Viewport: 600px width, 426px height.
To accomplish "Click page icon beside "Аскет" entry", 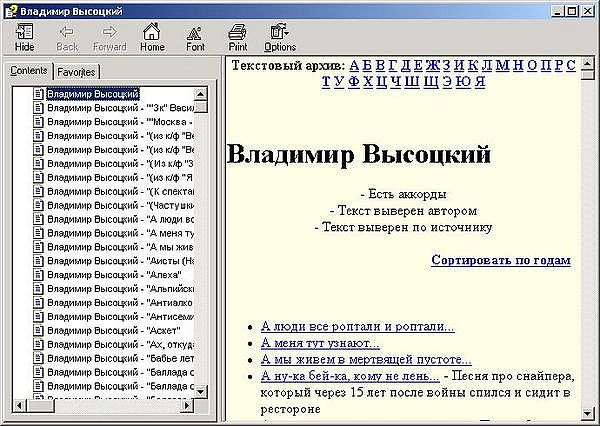I will click(38, 330).
